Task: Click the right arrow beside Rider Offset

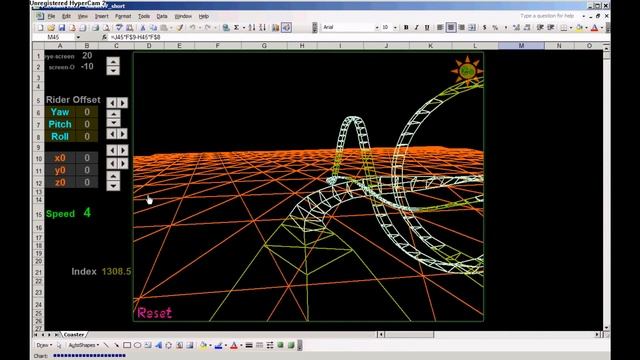Action: coord(122,102)
